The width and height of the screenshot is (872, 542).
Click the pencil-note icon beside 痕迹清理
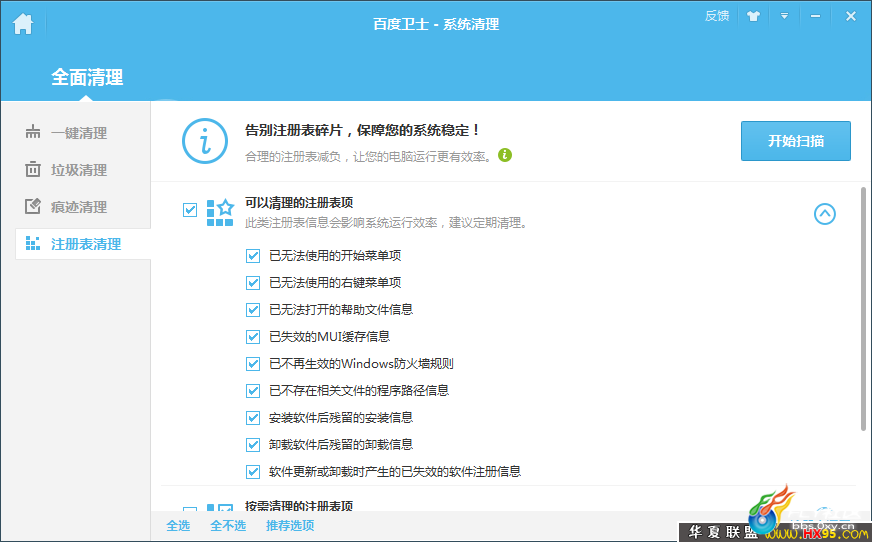(33, 206)
